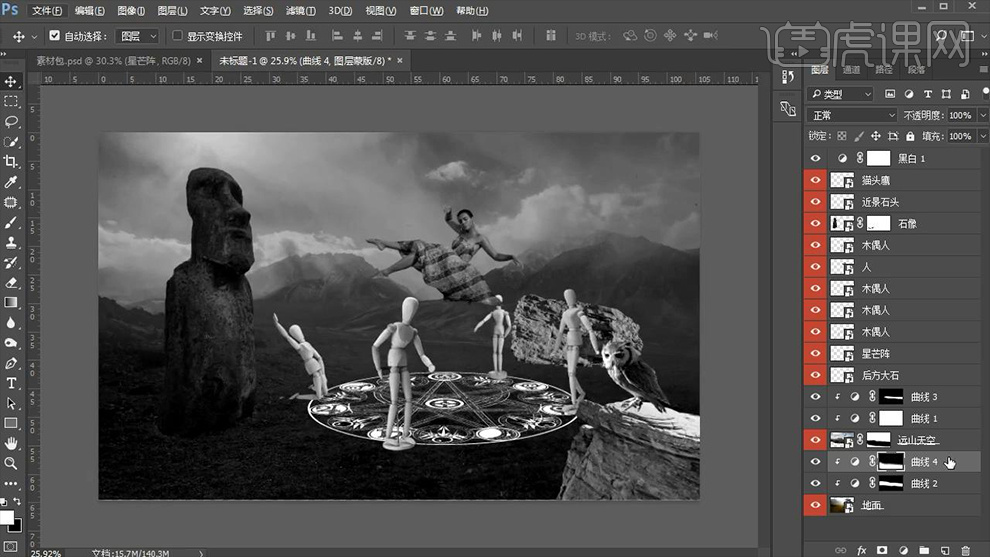Select the Rectangular Marquee tool
Viewport: 990px width, 557px height.
point(11,102)
